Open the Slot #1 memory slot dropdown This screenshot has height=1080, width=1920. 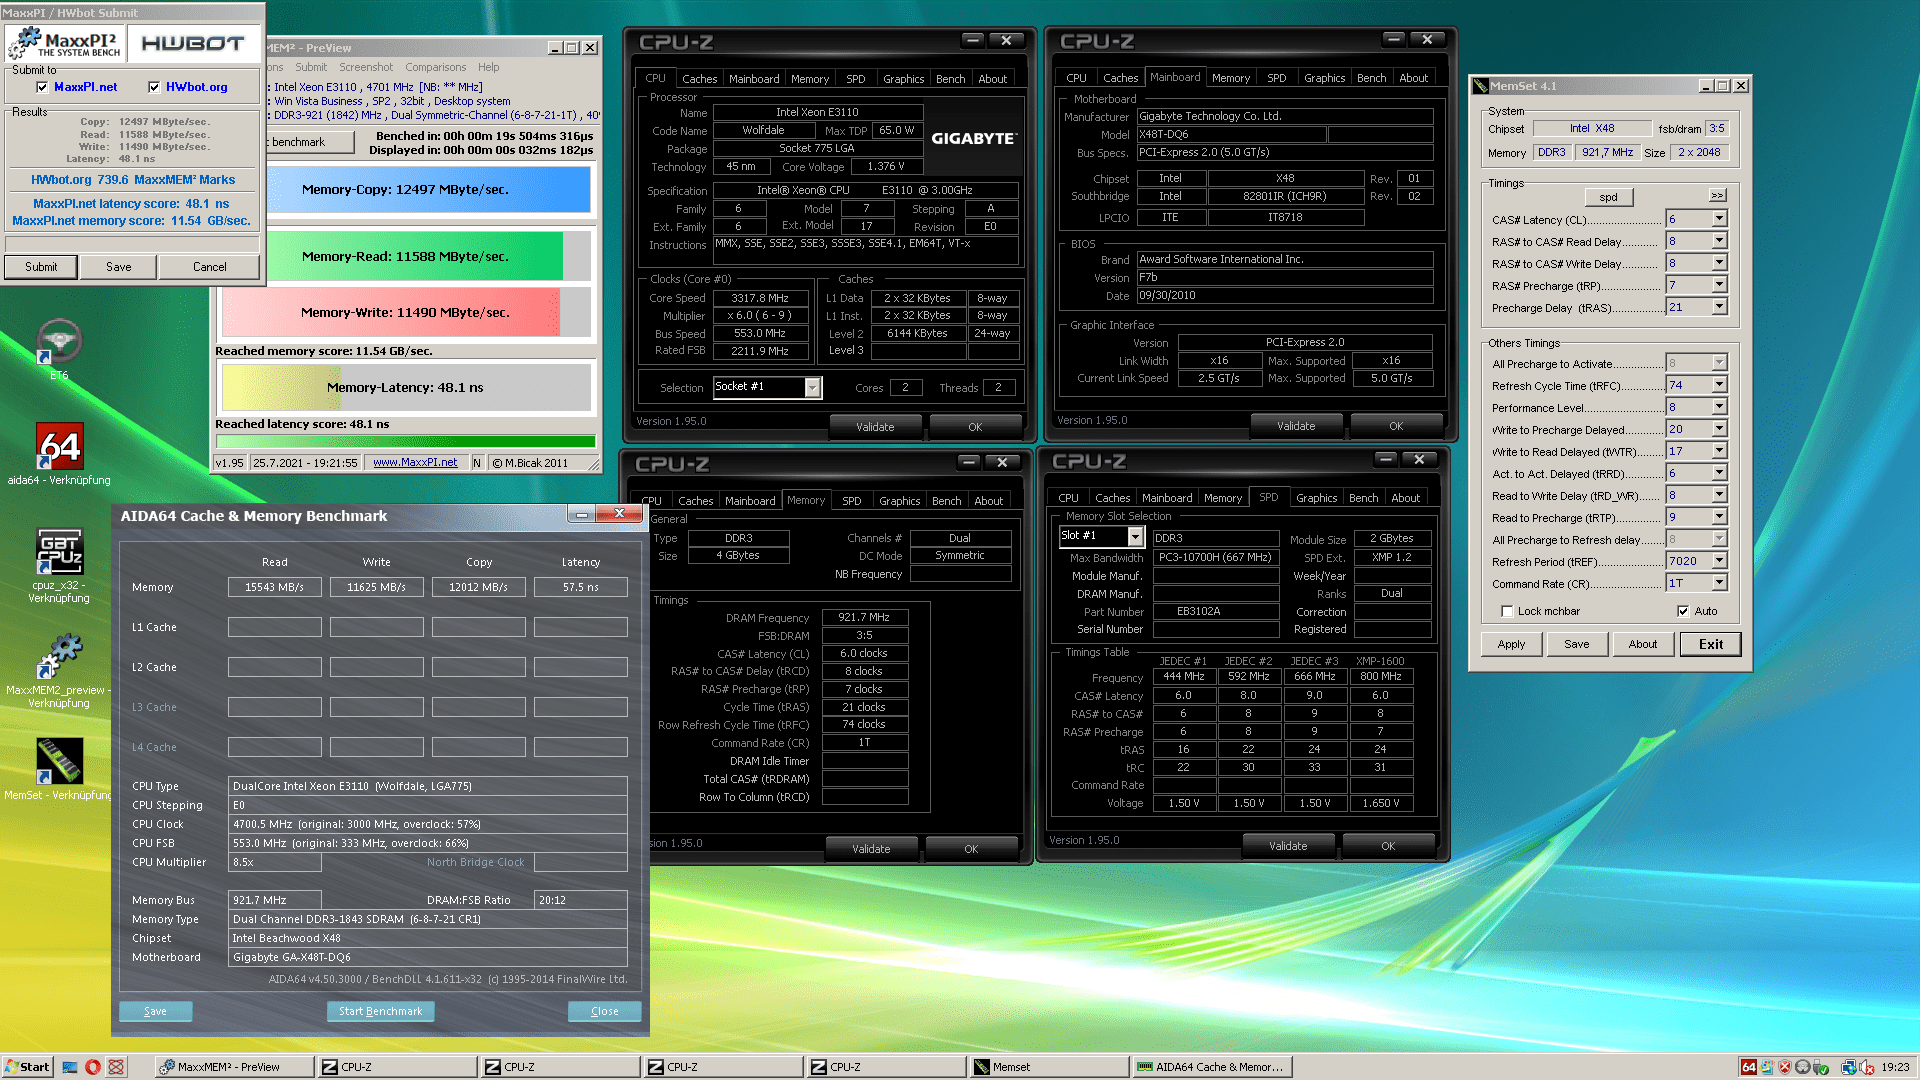(1135, 537)
